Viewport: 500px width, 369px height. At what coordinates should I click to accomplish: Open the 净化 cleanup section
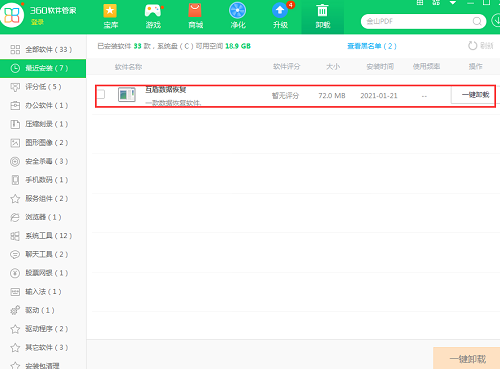(x=238, y=16)
